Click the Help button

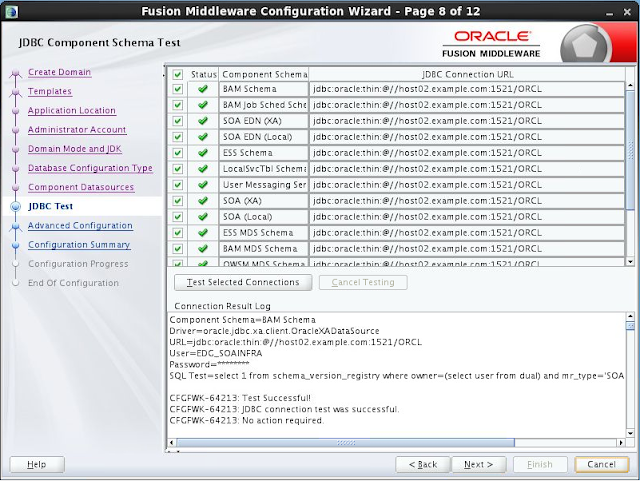(37, 465)
